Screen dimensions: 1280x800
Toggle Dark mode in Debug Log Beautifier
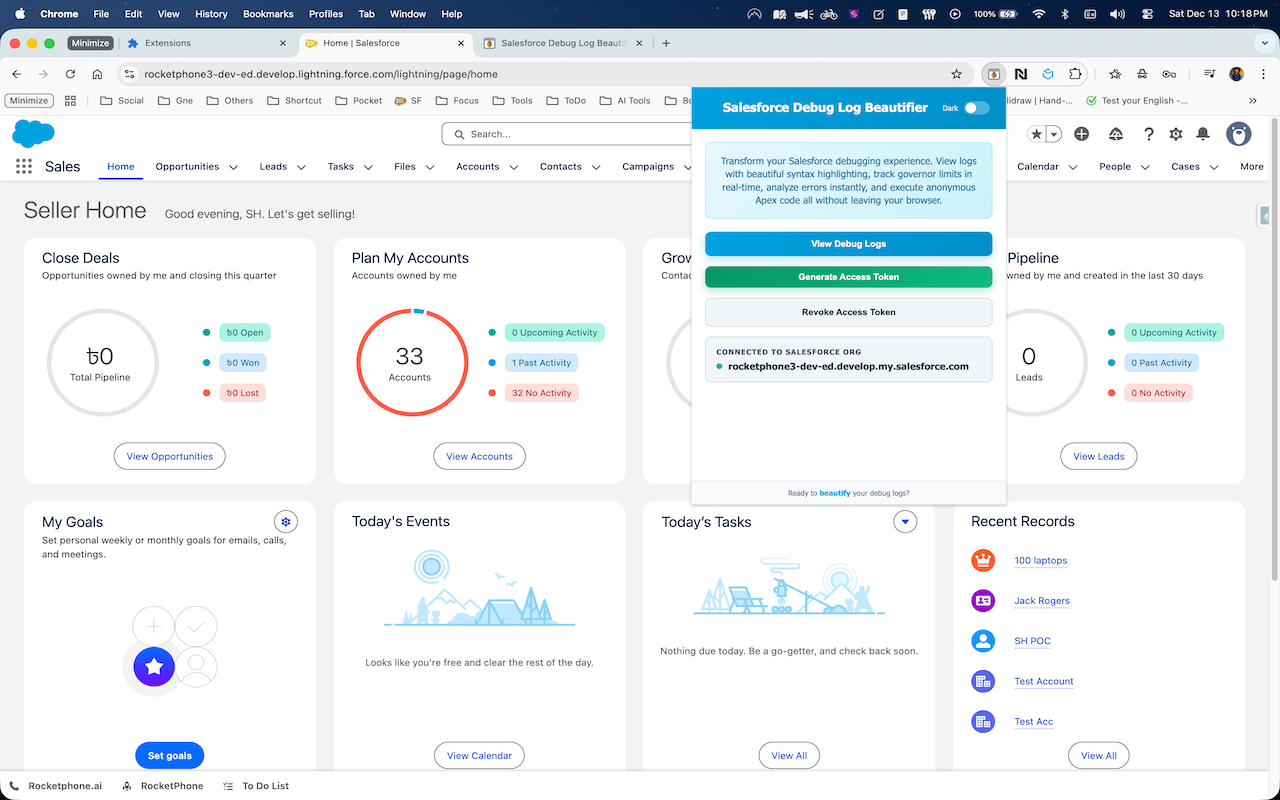[x=977, y=107]
